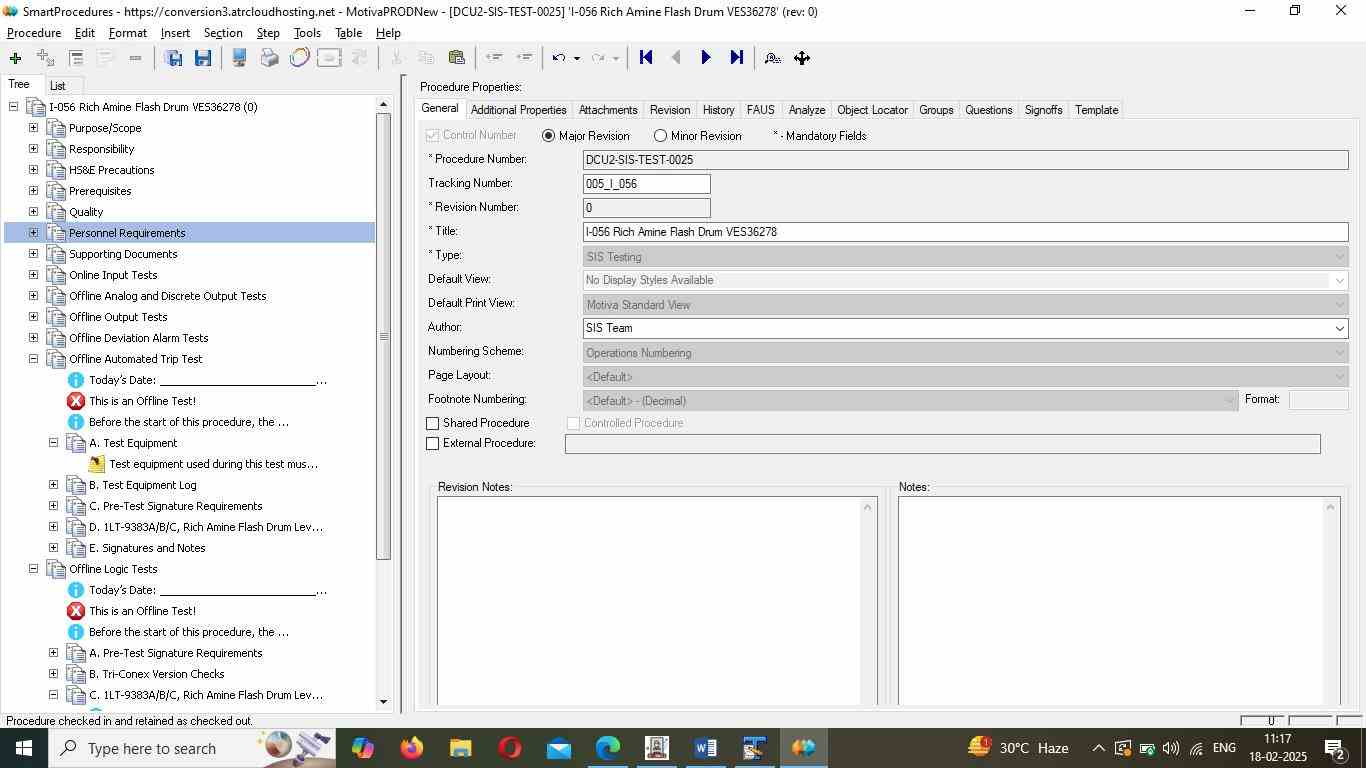The image size is (1366, 768).
Task: Click the paste clipboard toolbar icon
Action: [x=457, y=58]
